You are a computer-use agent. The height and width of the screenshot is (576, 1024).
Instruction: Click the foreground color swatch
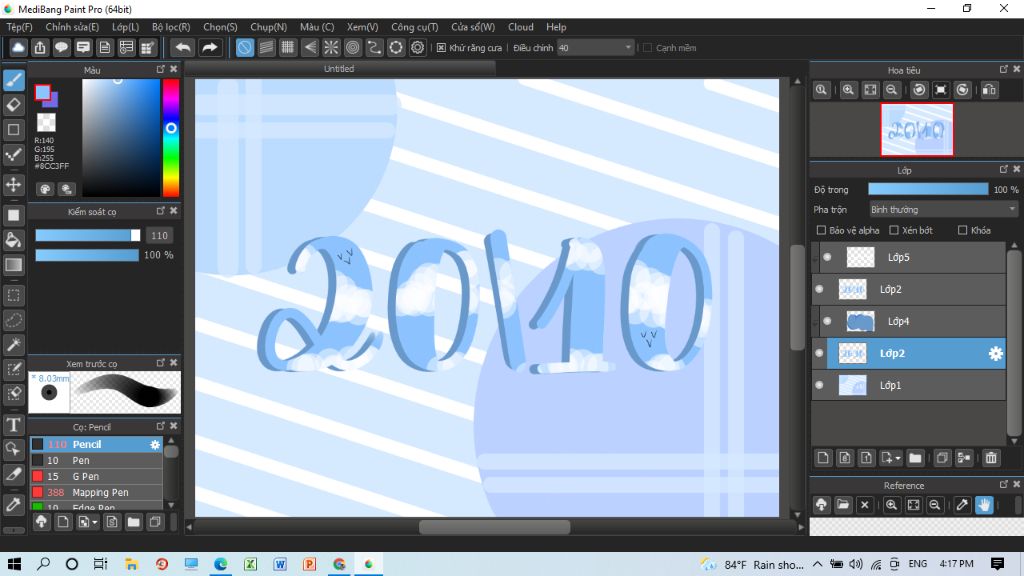pyautogui.click(x=42, y=93)
